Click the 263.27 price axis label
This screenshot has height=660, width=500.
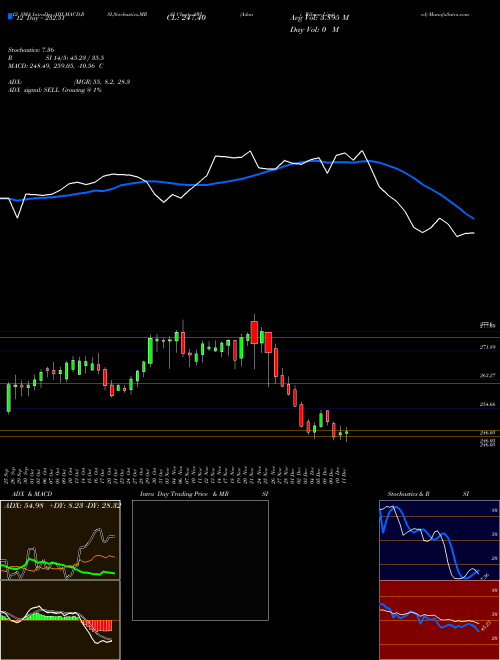(487, 375)
